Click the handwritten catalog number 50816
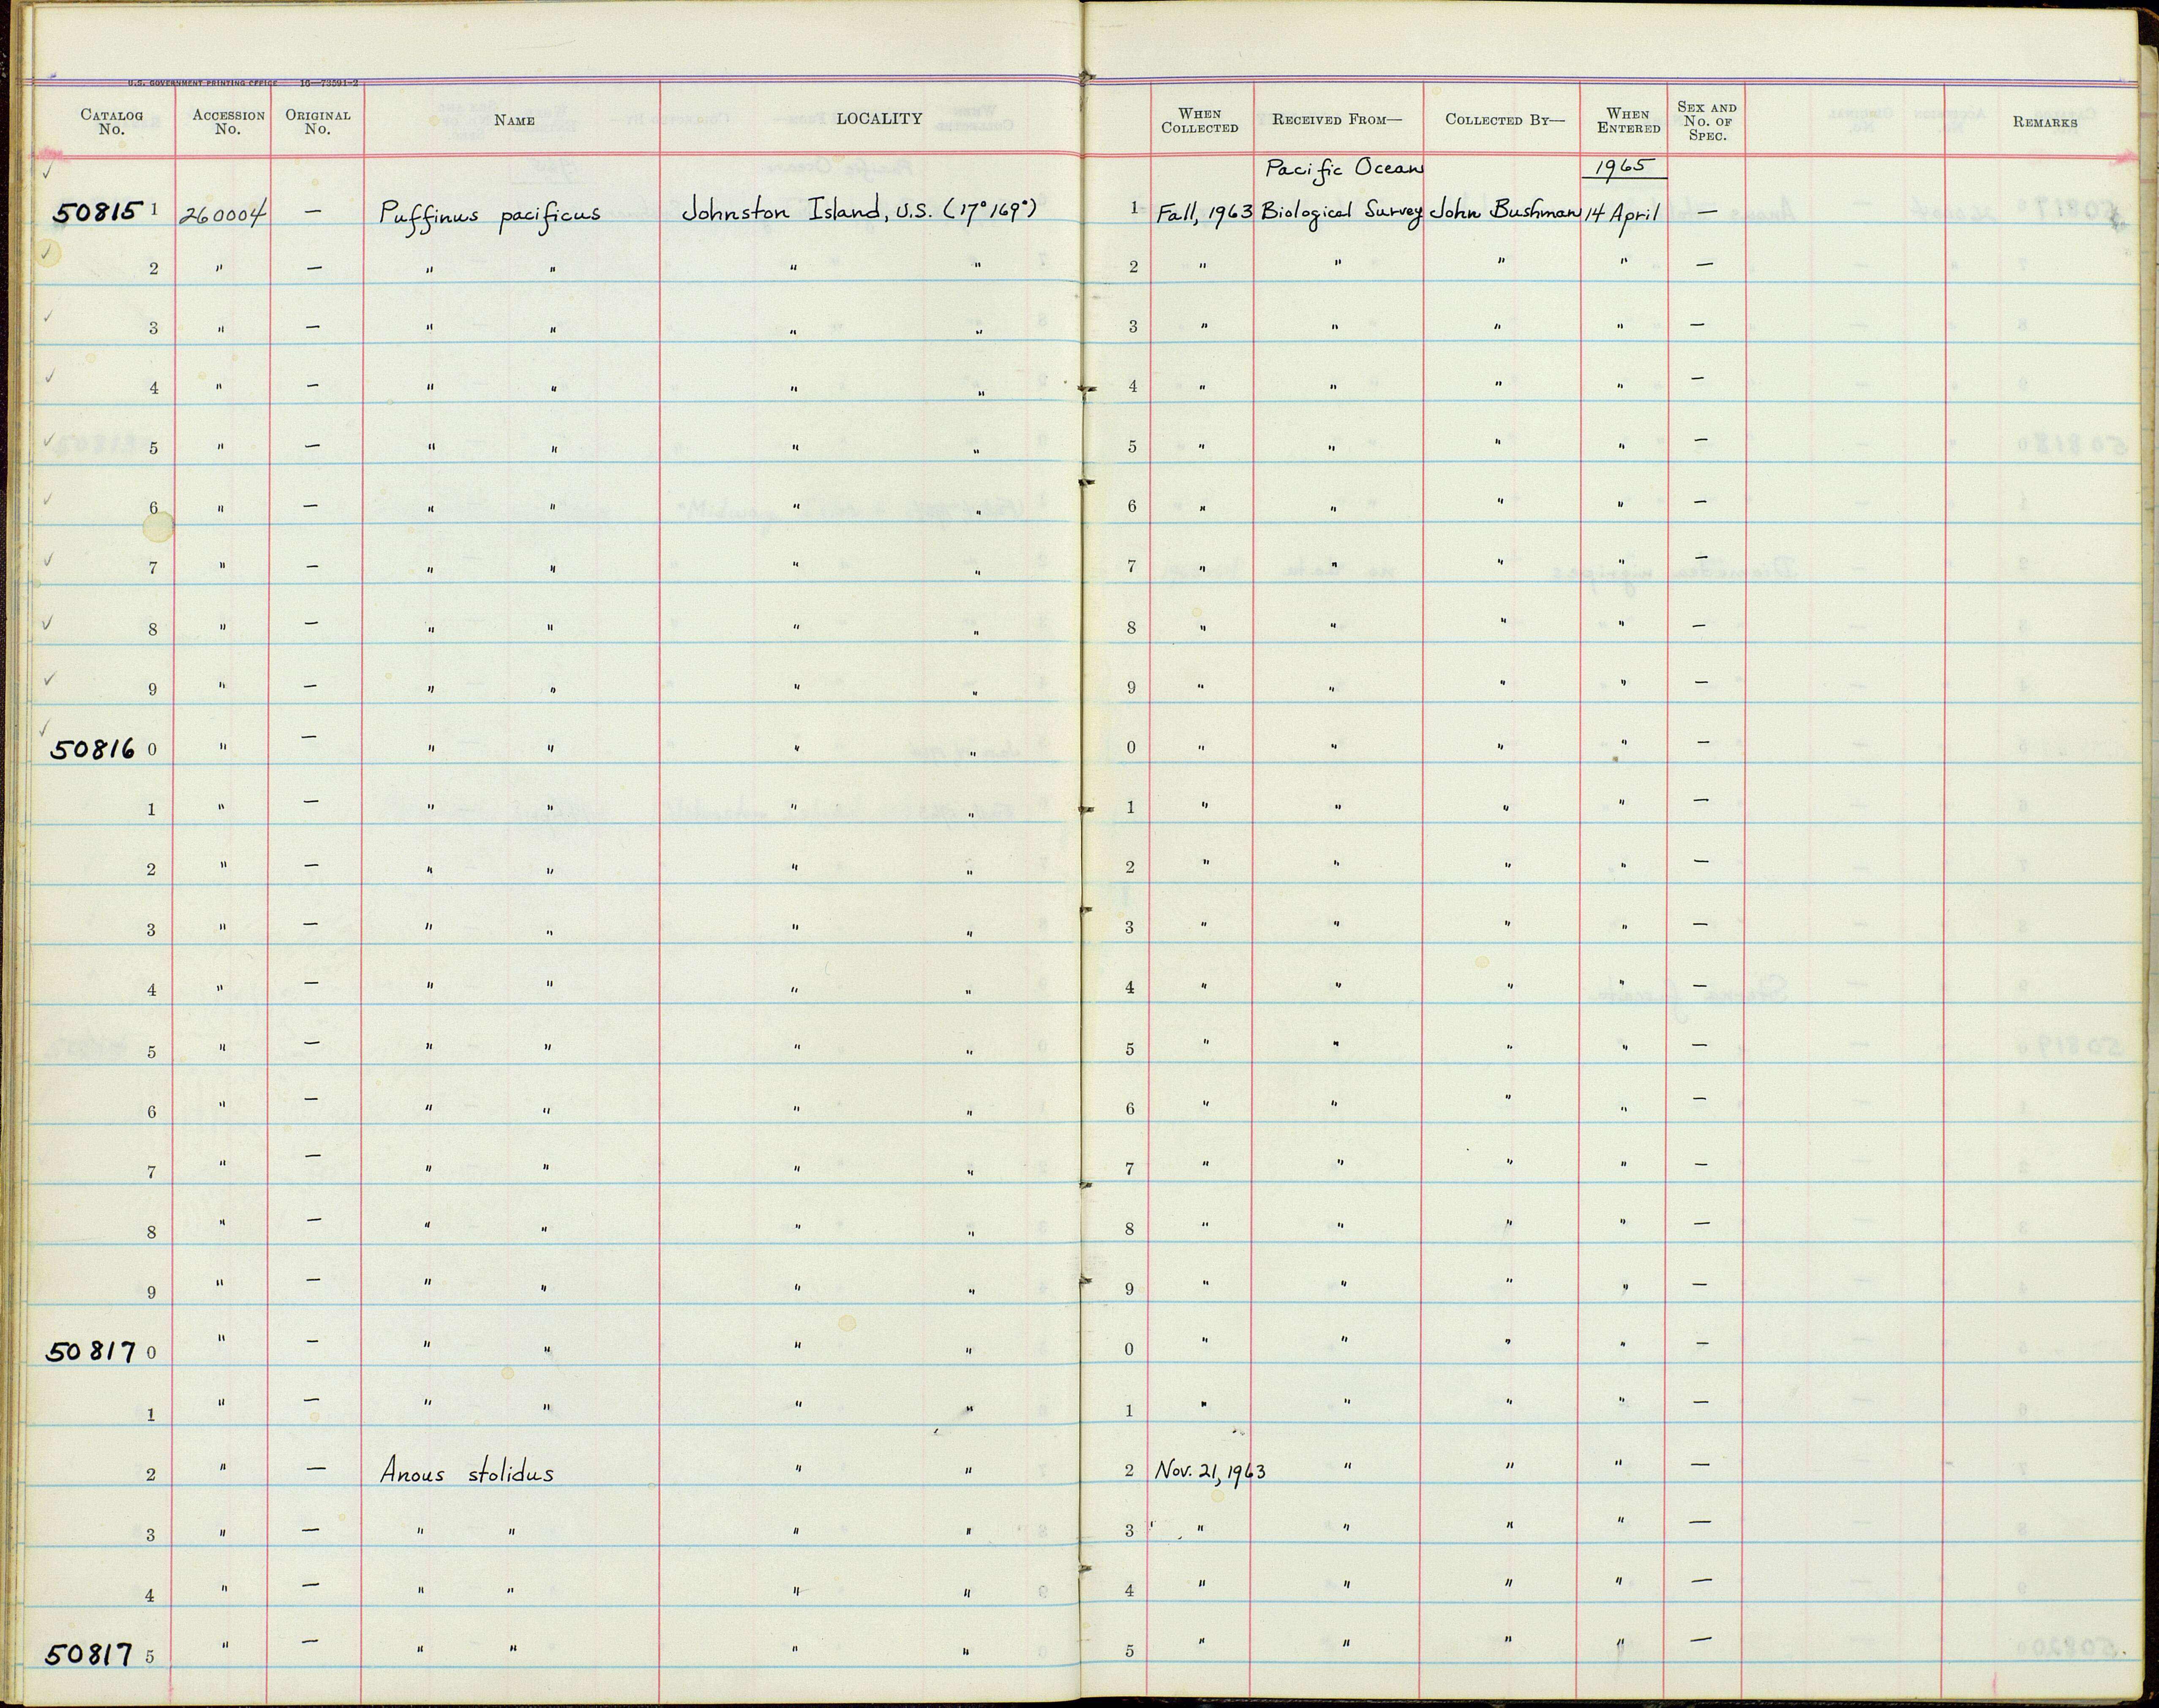The height and width of the screenshot is (1708, 2159). (93, 749)
